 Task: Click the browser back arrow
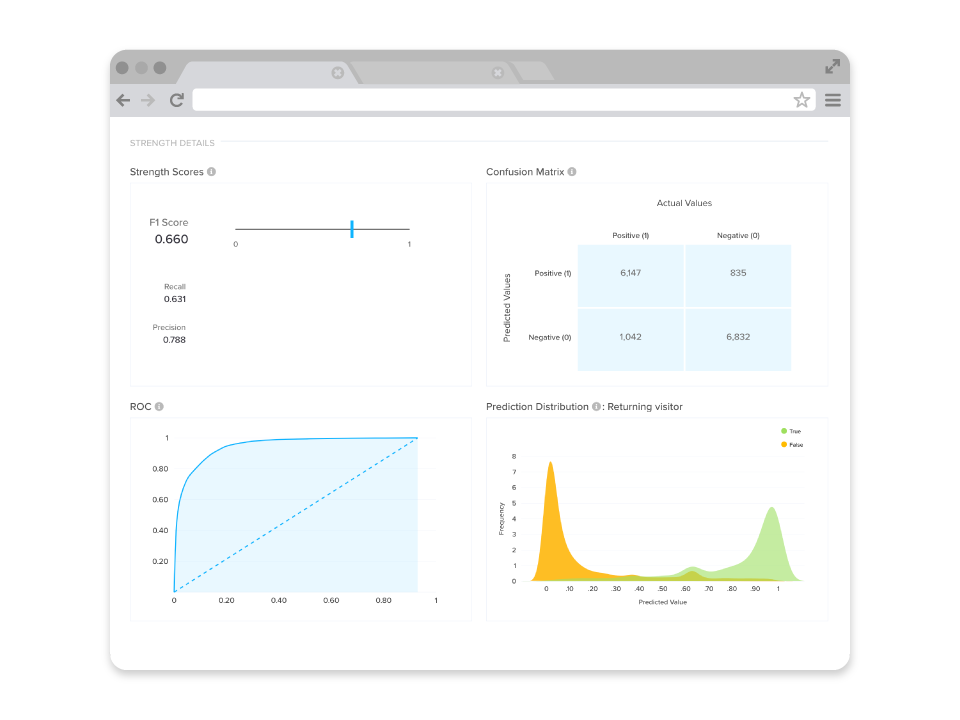(123, 100)
